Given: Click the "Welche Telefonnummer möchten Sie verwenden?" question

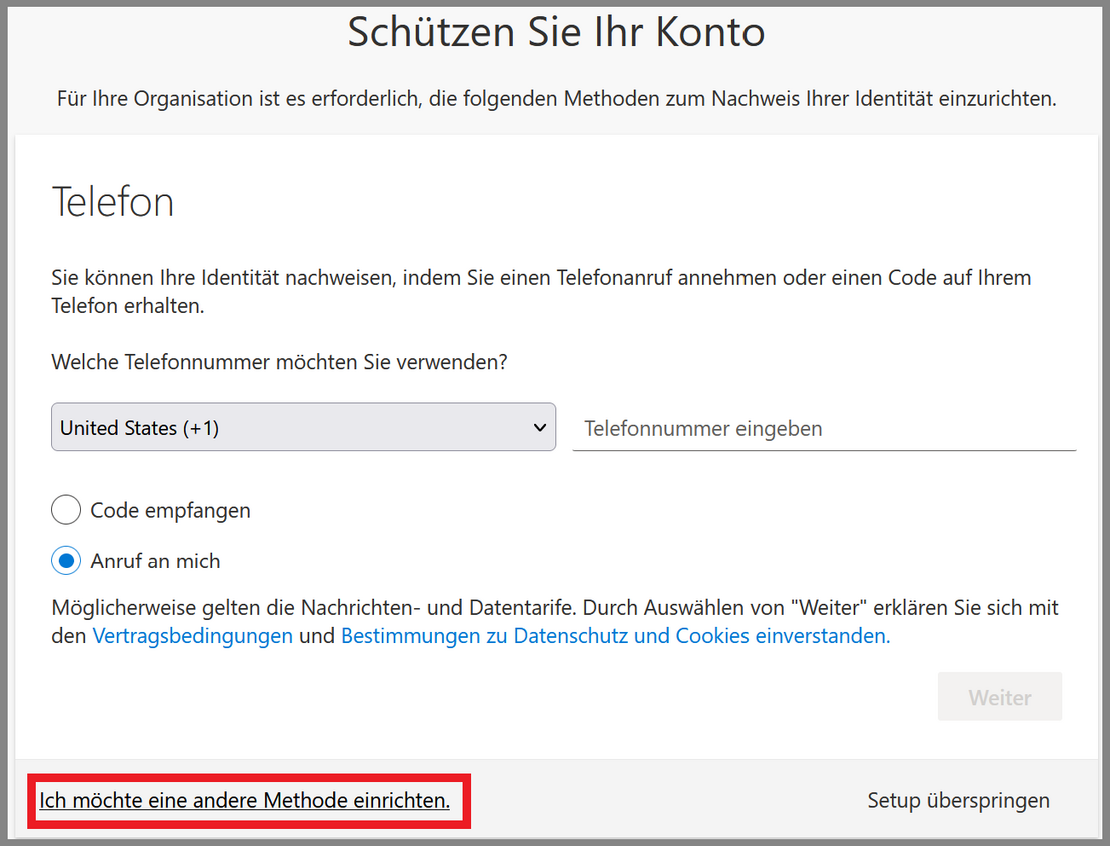Looking at the screenshot, I should click(279, 362).
